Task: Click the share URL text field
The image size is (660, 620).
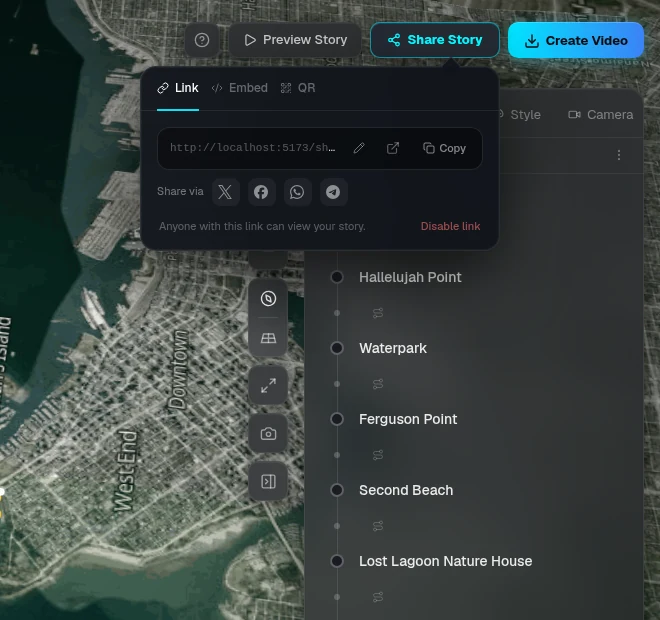Action: click(x=253, y=148)
